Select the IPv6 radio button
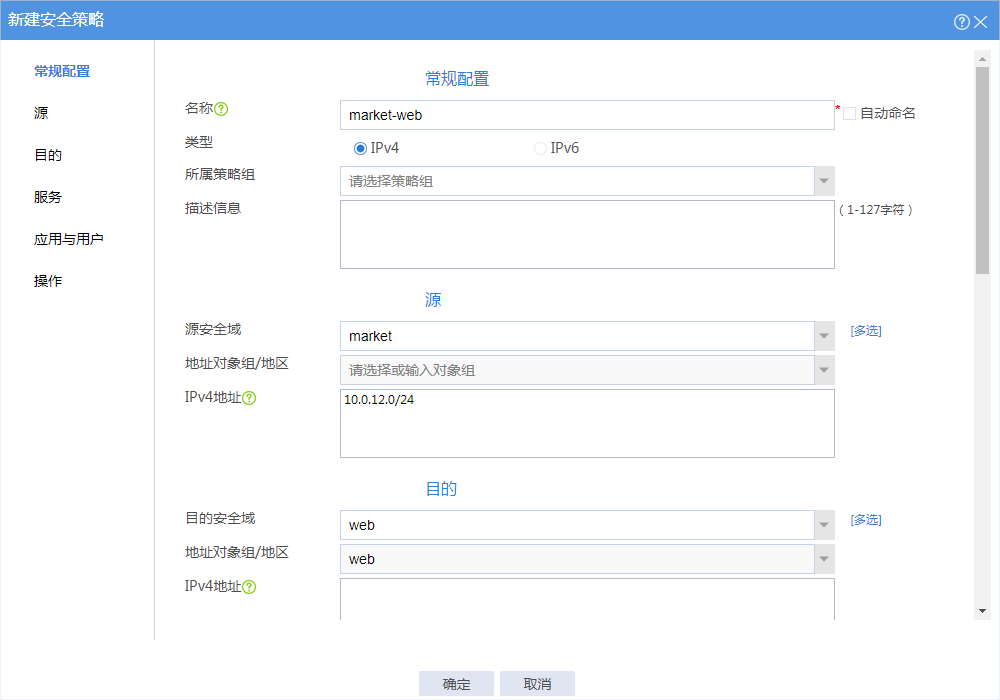The height and width of the screenshot is (700, 1000). (x=541, y=148)
